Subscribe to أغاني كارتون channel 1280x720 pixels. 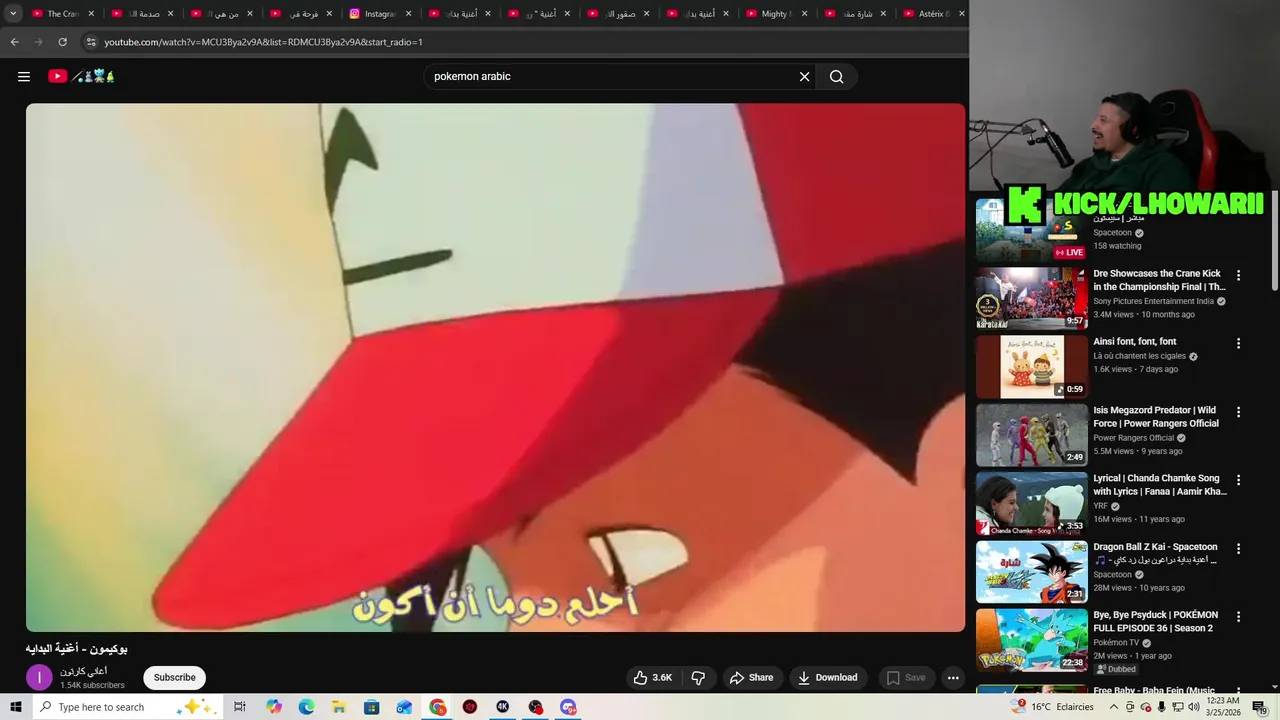click(x=174, y=677)
